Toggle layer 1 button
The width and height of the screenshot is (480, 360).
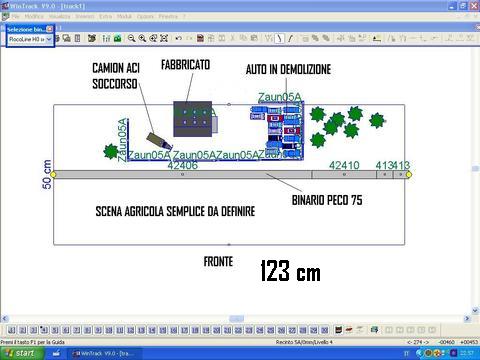click(12, 330)
